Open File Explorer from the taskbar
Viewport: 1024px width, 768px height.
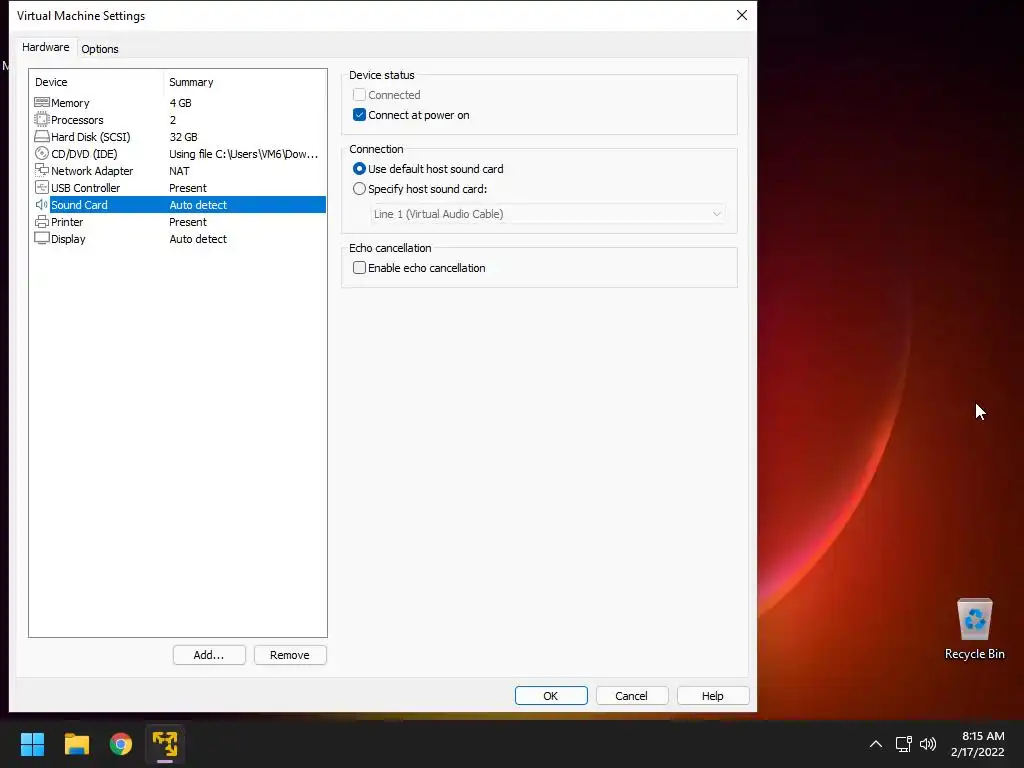[76, 744]
